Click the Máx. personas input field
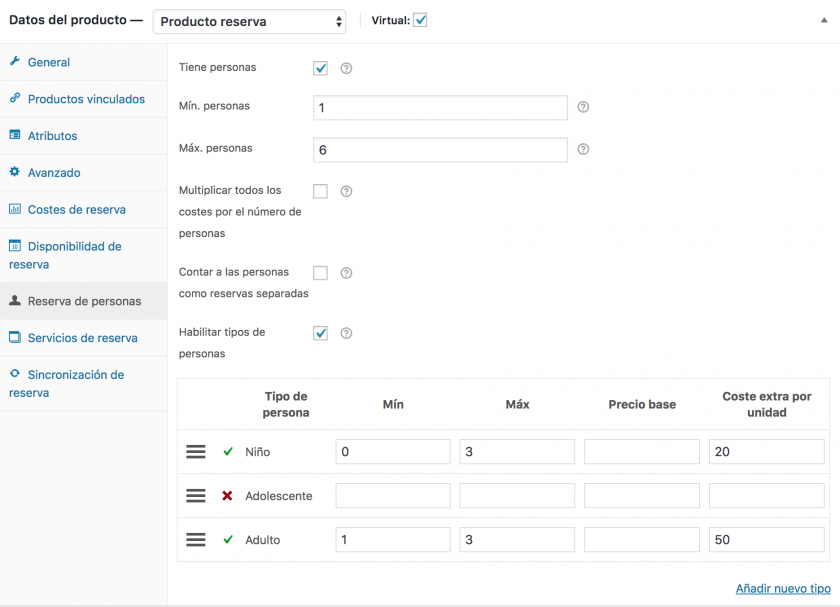Screen dimensions: 840x607 [x=440, y=150]
